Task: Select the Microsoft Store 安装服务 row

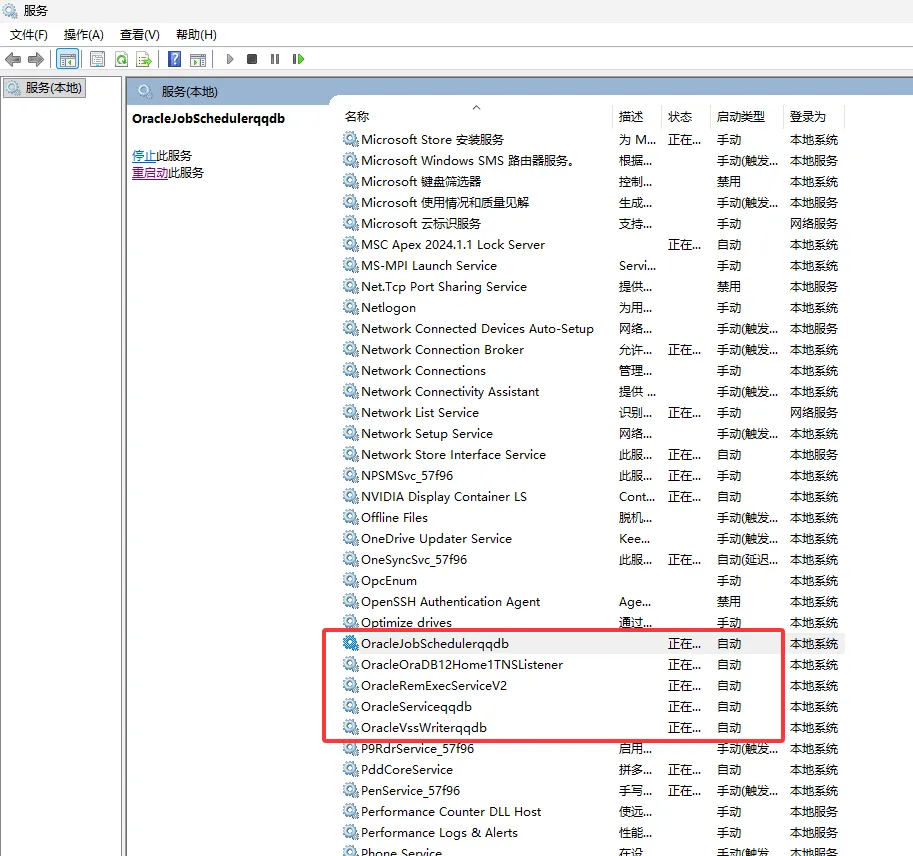Action: tap(591, 140)
